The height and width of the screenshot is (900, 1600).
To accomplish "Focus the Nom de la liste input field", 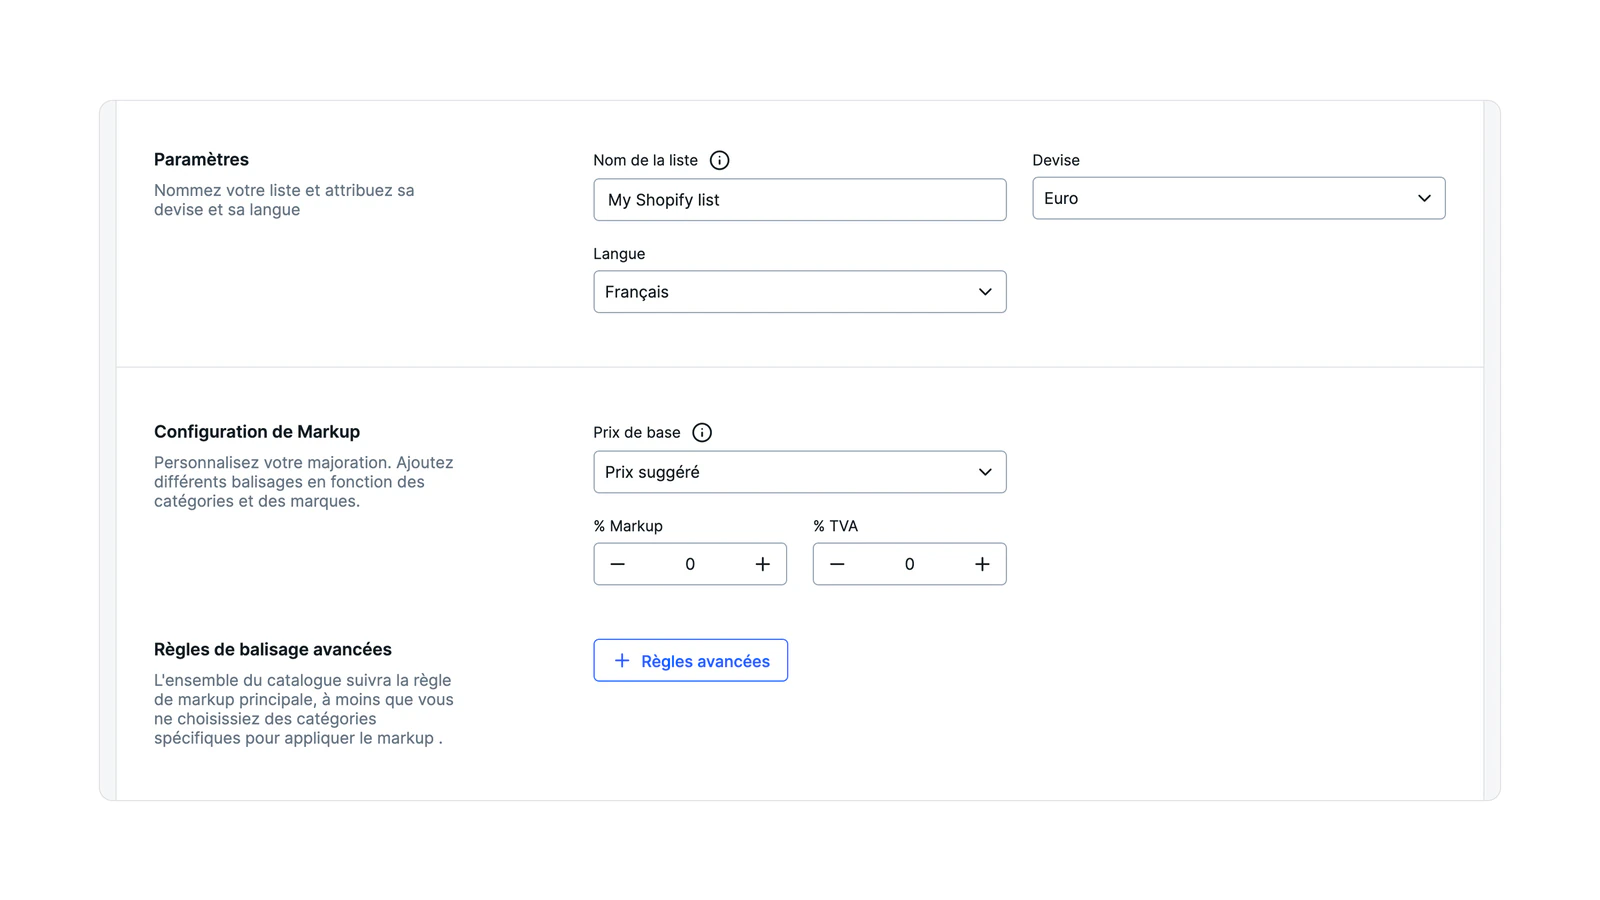I will coord(799,200).
